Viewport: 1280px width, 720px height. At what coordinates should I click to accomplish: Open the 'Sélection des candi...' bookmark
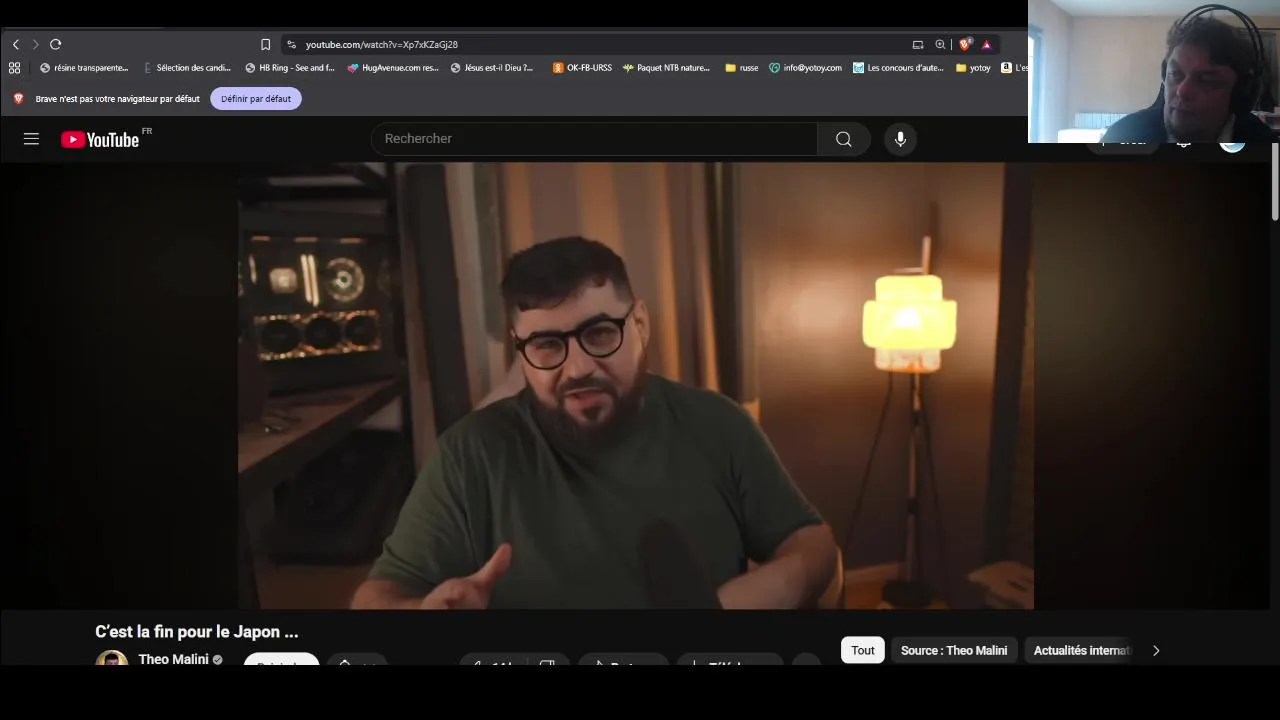pos(187,68)
